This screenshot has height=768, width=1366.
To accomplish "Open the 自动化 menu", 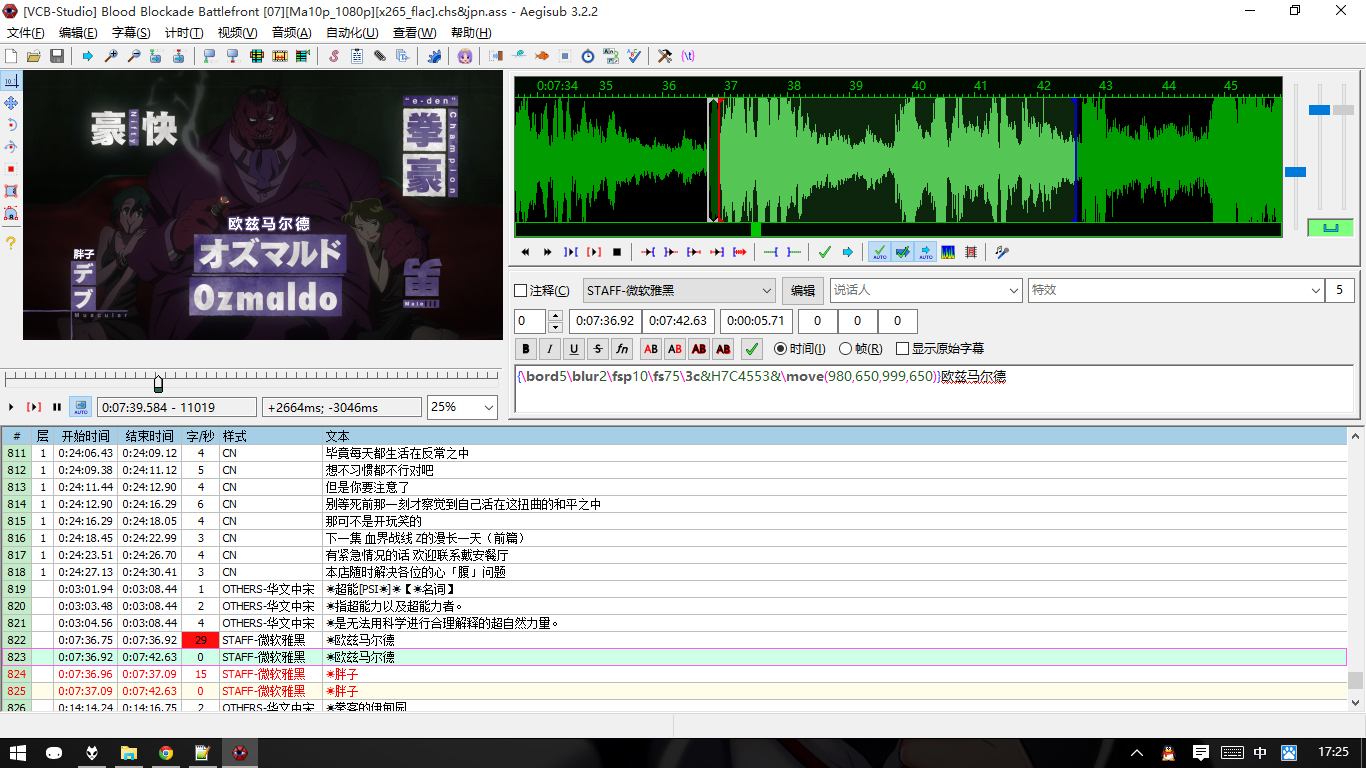I will pyautogui.click(x=352, y=32).
